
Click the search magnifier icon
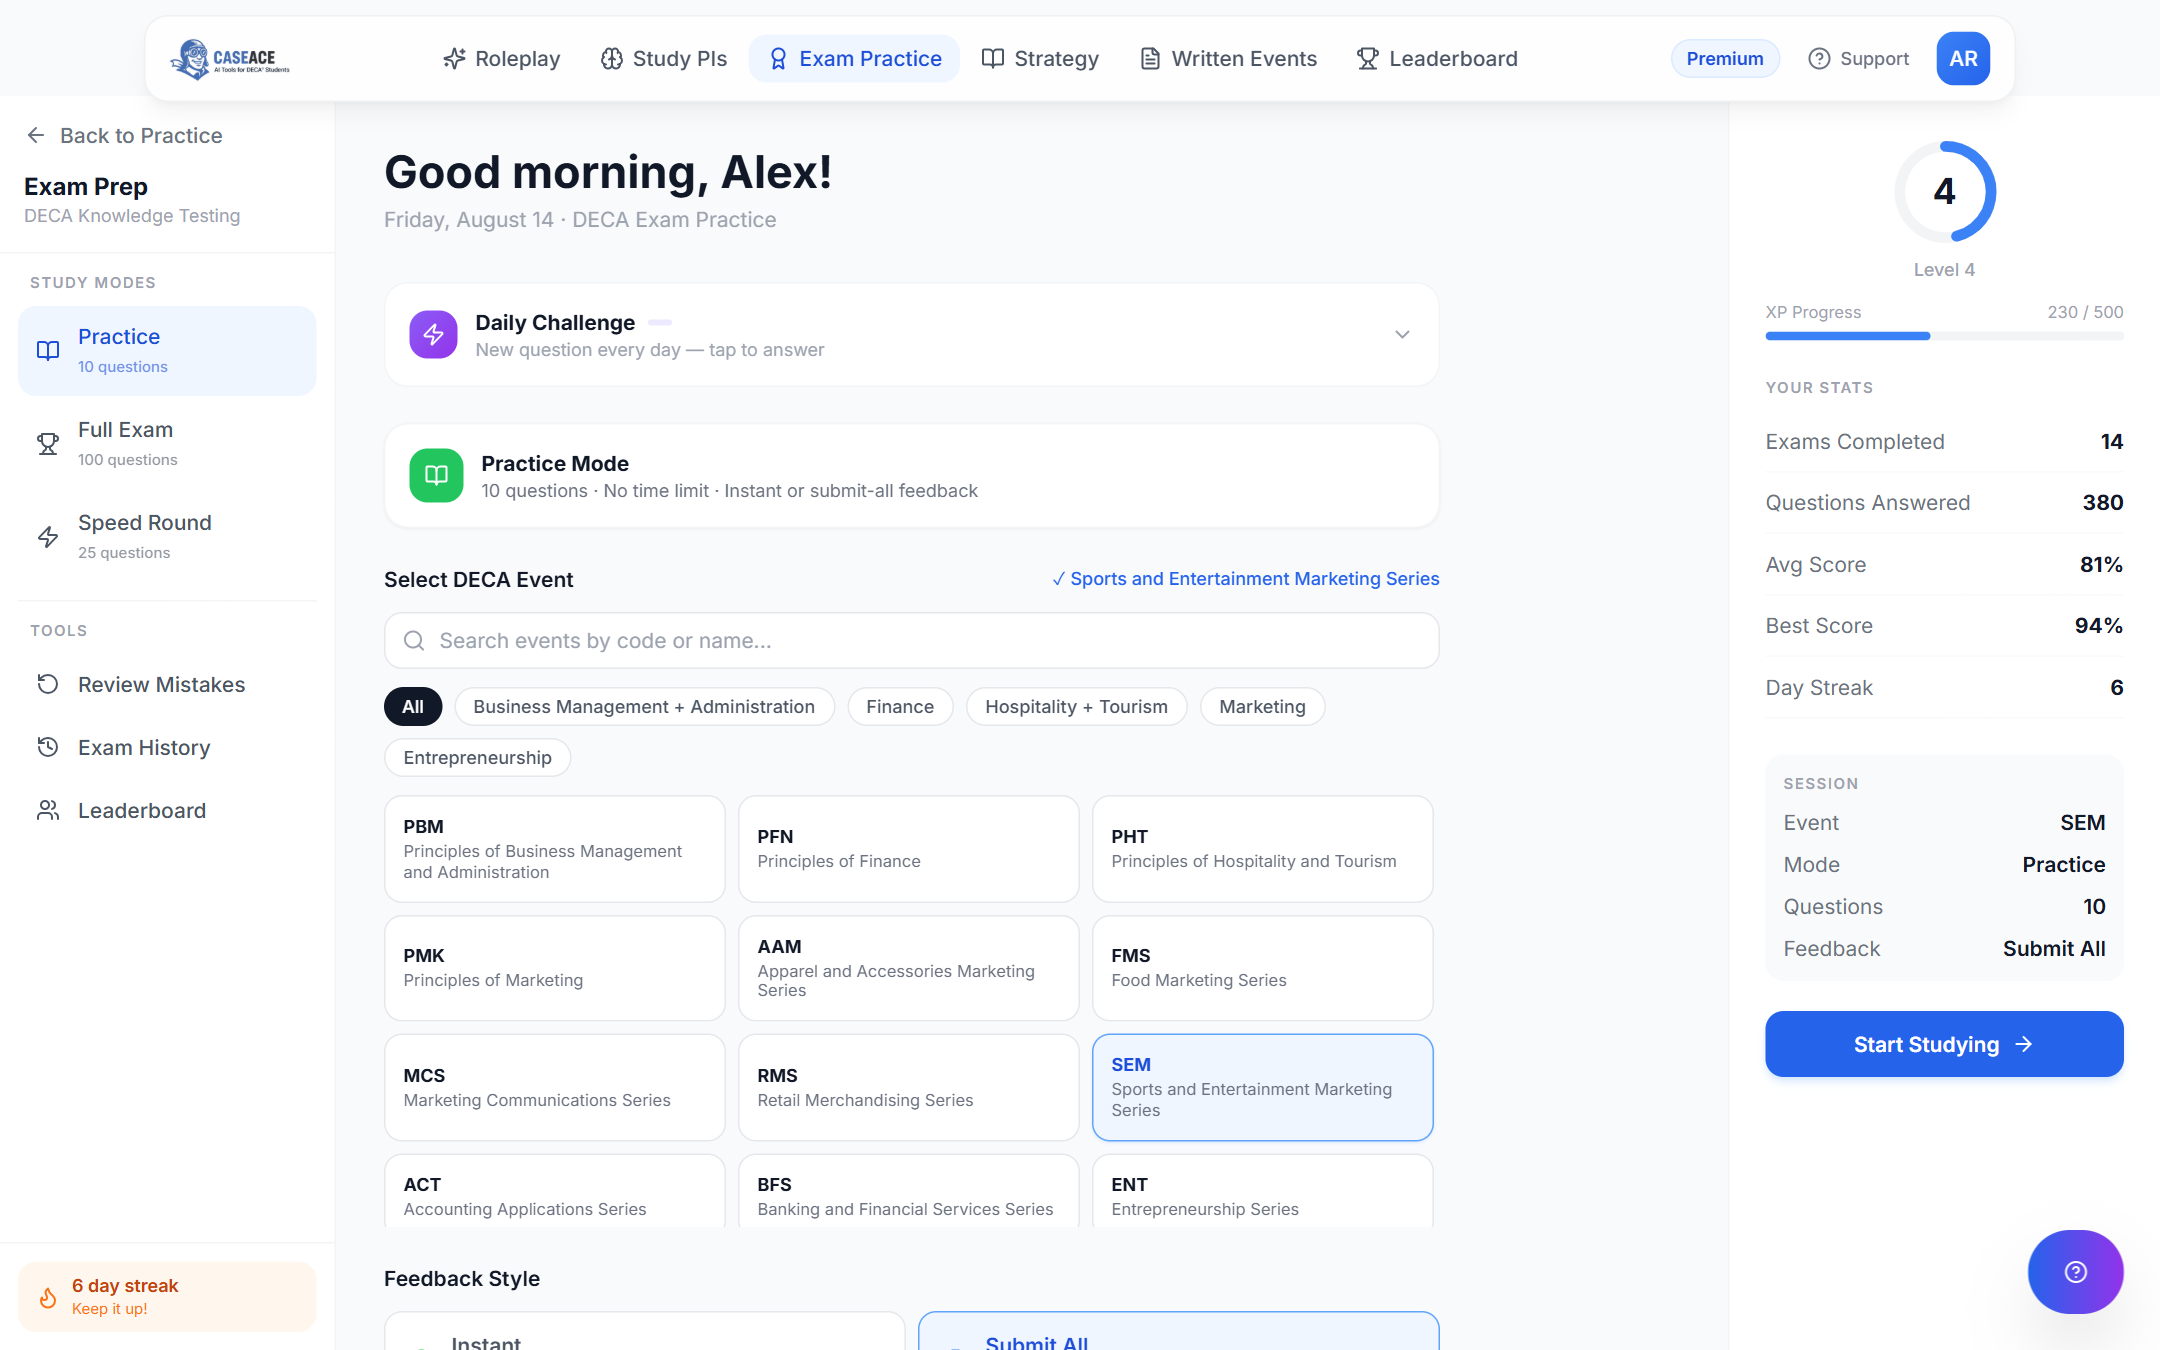(x=414, y=640)
